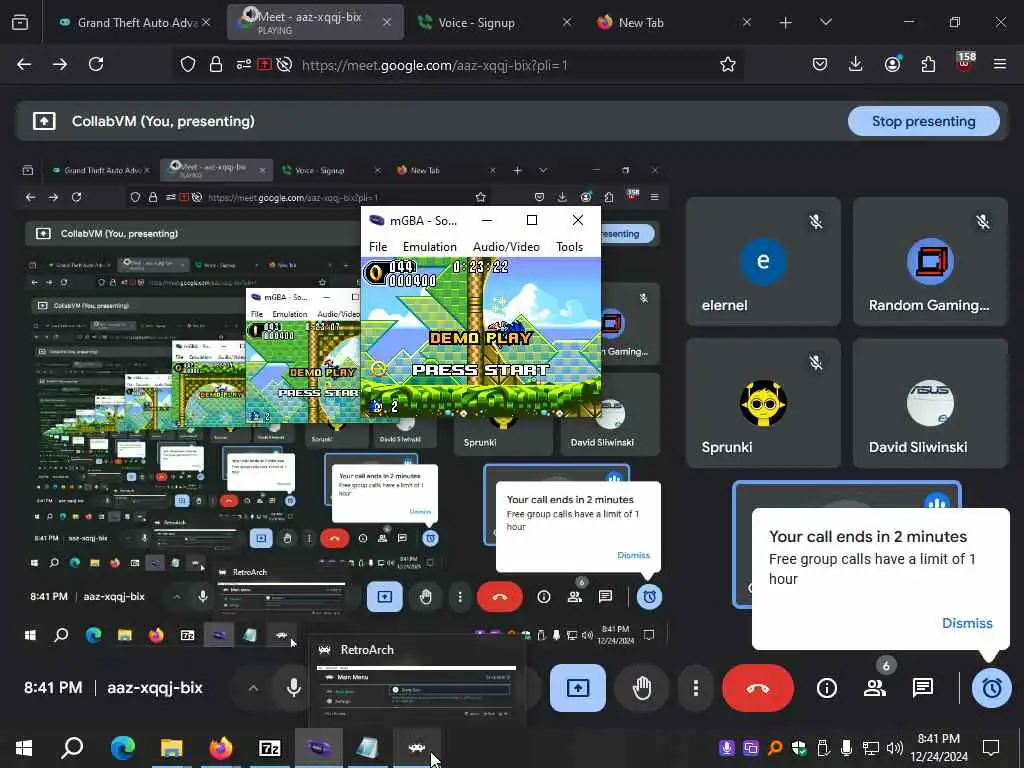Viewport: 1024px width, 768px height.
Task: Dismiss the call ends notification
Action: tap(967, 623)
